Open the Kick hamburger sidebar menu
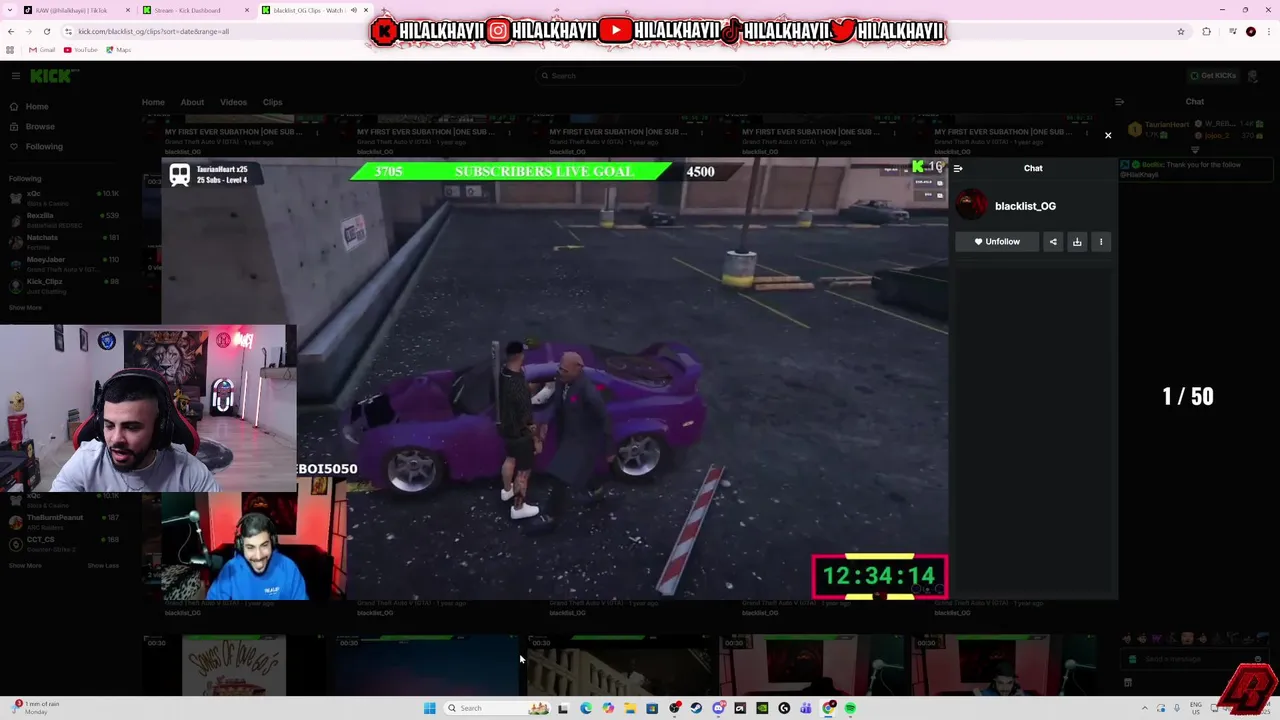1280x720 pixels. coord(15,76)
